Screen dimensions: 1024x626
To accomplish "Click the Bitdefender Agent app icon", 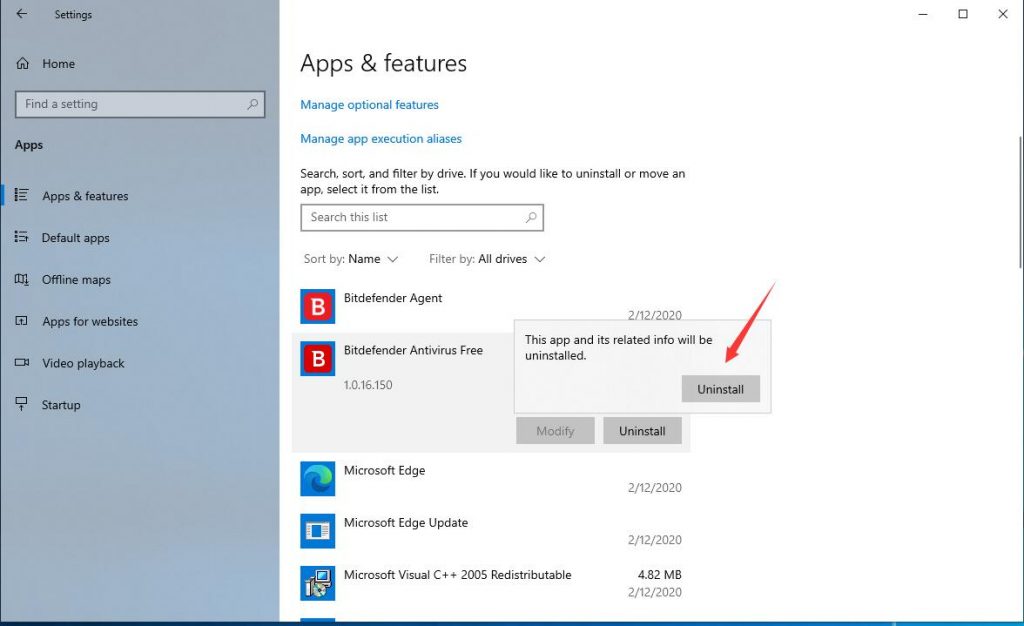I will pyautogui.click(x=317, y=306).
